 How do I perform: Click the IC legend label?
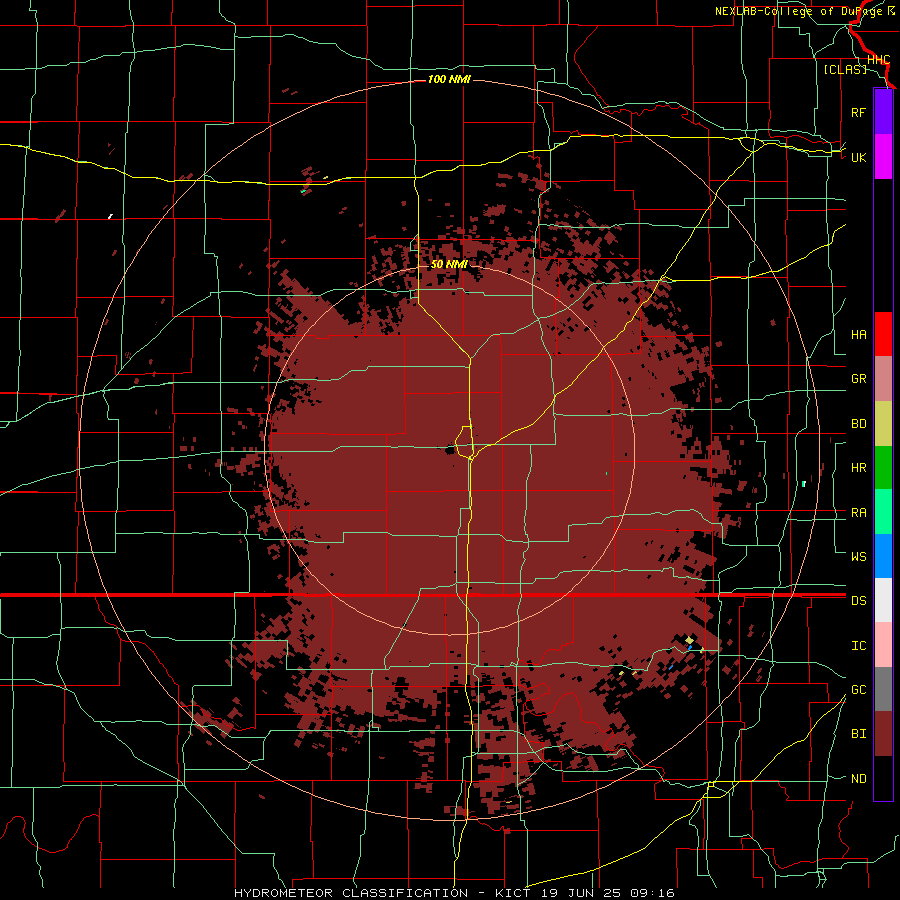click(x=858, y=646)
